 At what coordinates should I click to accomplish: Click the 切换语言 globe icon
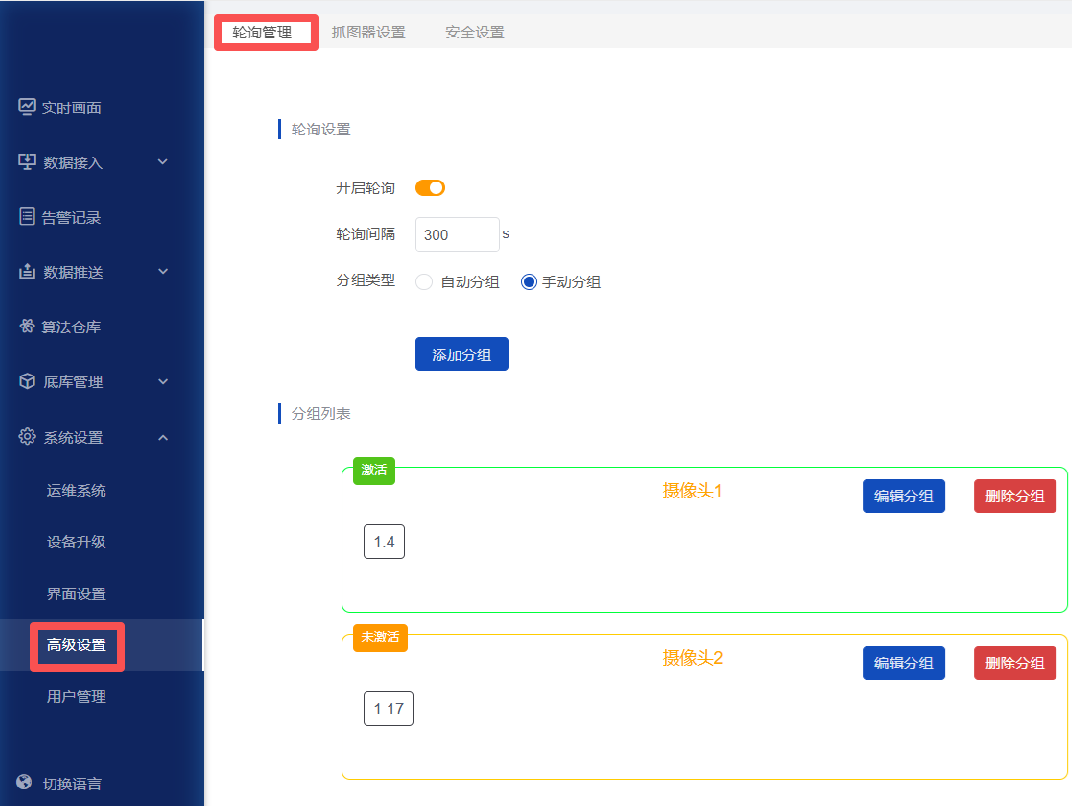[x=25, y=783]
